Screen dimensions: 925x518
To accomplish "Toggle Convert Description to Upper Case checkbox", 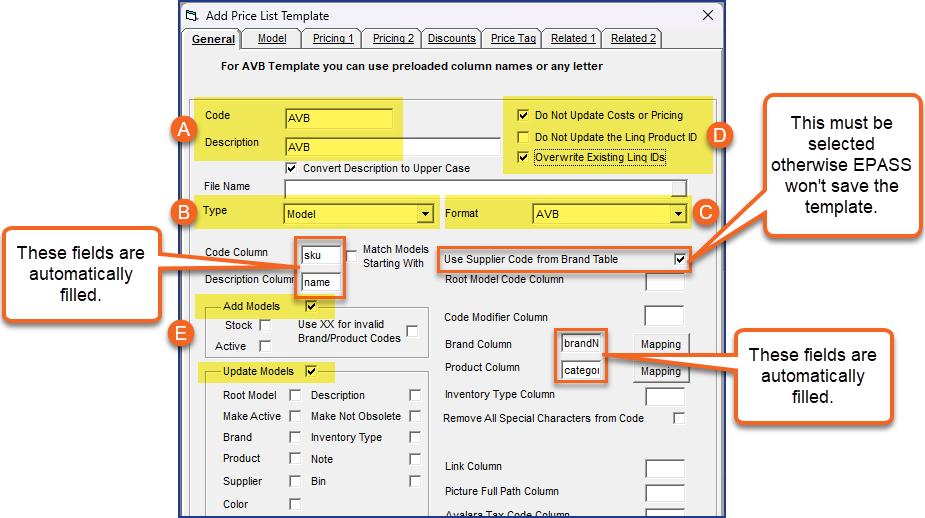I will 291,168.
